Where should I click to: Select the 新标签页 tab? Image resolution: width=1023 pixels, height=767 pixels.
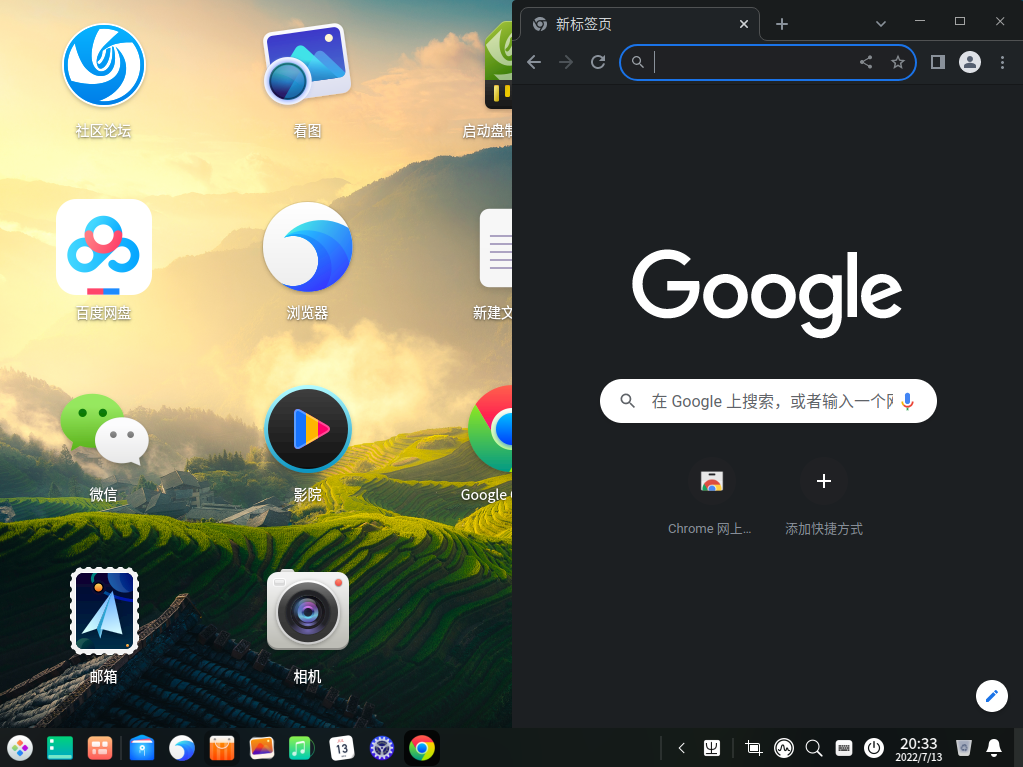pyautogui.click(x=639, y=24)
